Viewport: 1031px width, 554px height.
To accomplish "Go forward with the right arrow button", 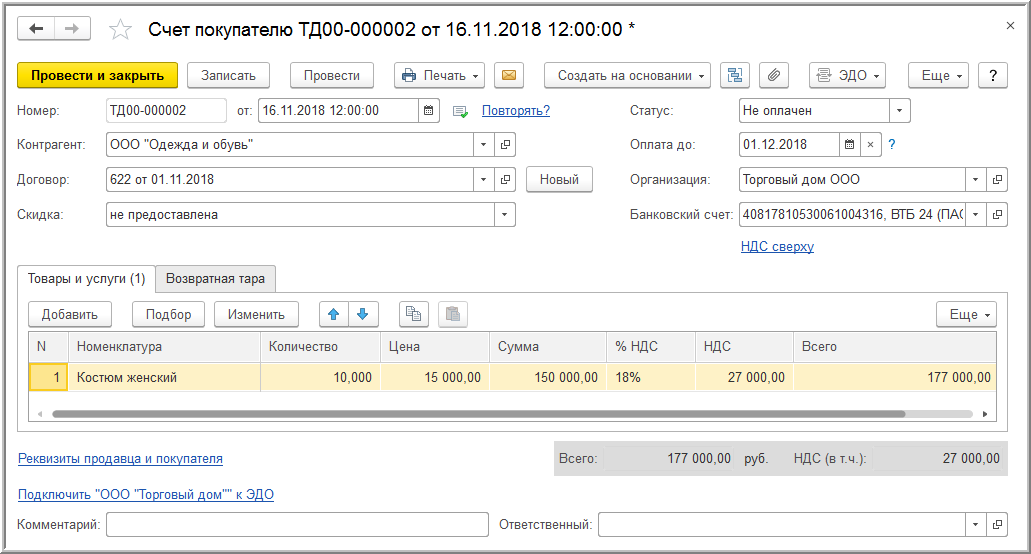I will [72, 29].
